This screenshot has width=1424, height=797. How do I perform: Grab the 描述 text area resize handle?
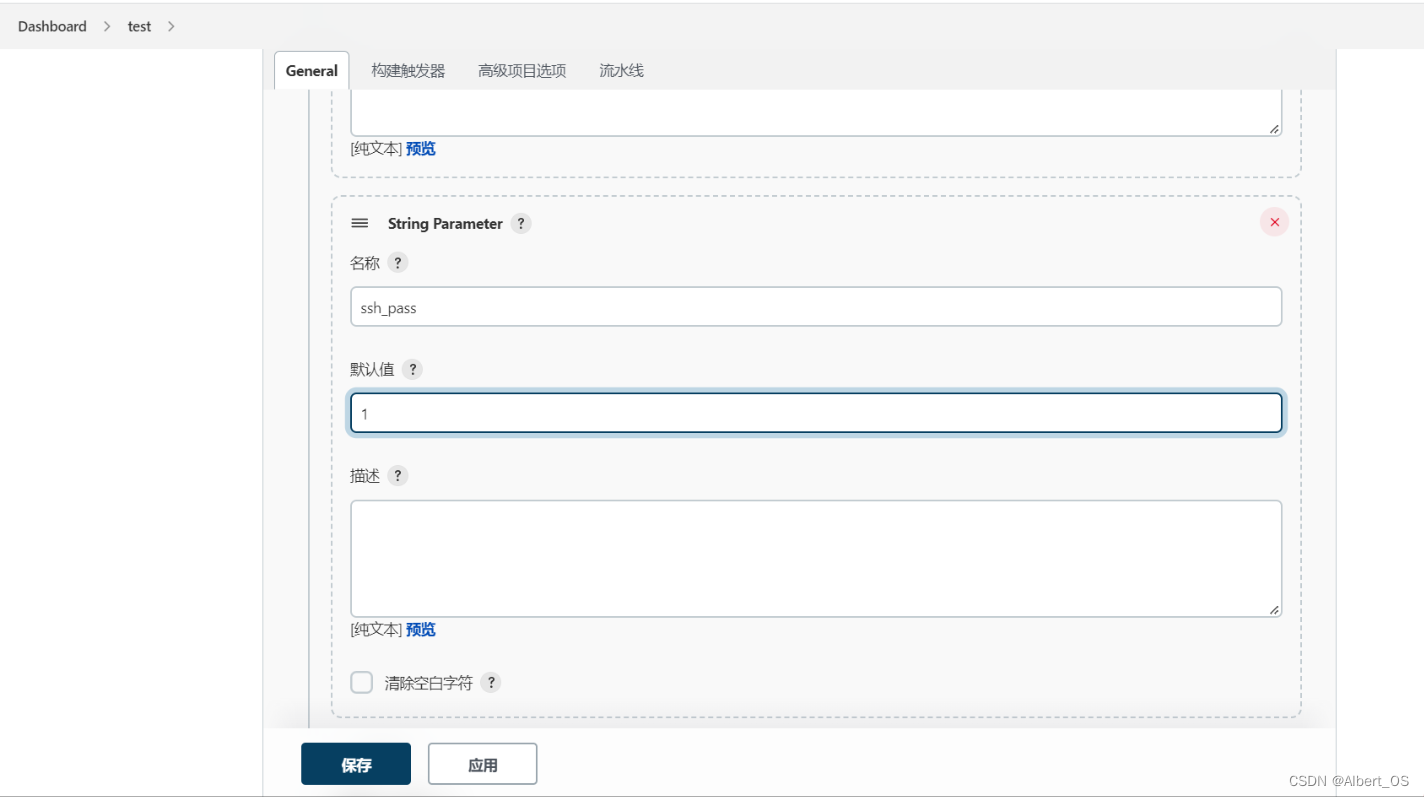coord(1274,609)
